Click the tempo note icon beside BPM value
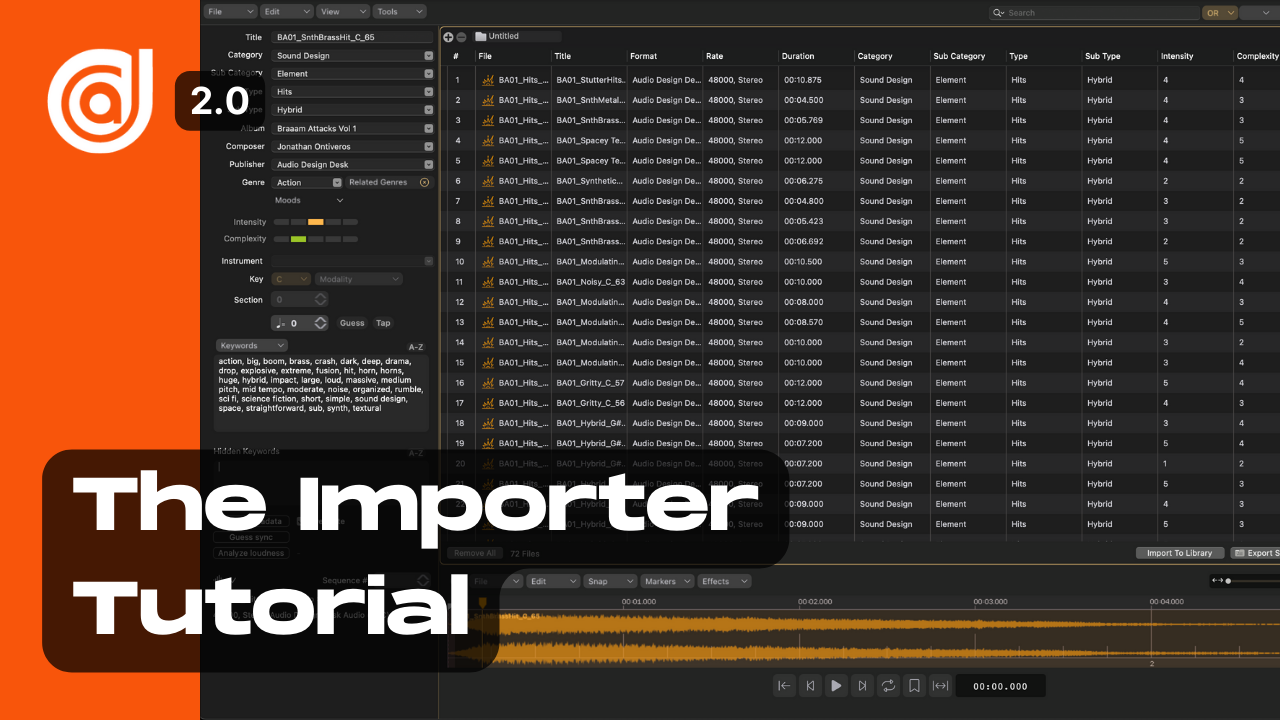 coord(280,323)
